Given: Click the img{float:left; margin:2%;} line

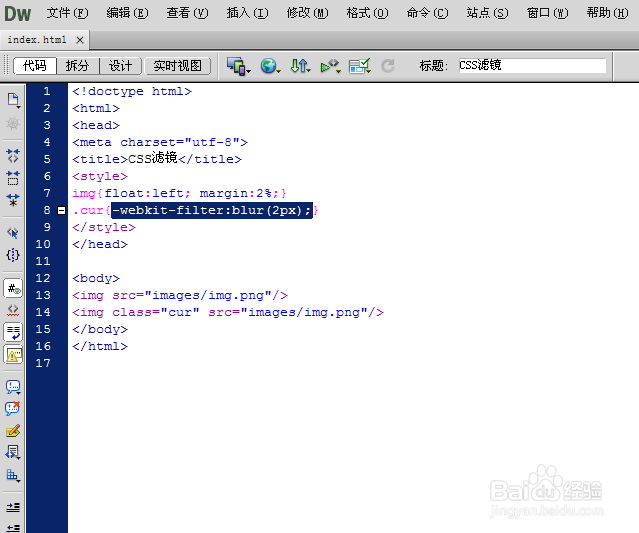Looking at the screenshot, I should pos(179,193).
